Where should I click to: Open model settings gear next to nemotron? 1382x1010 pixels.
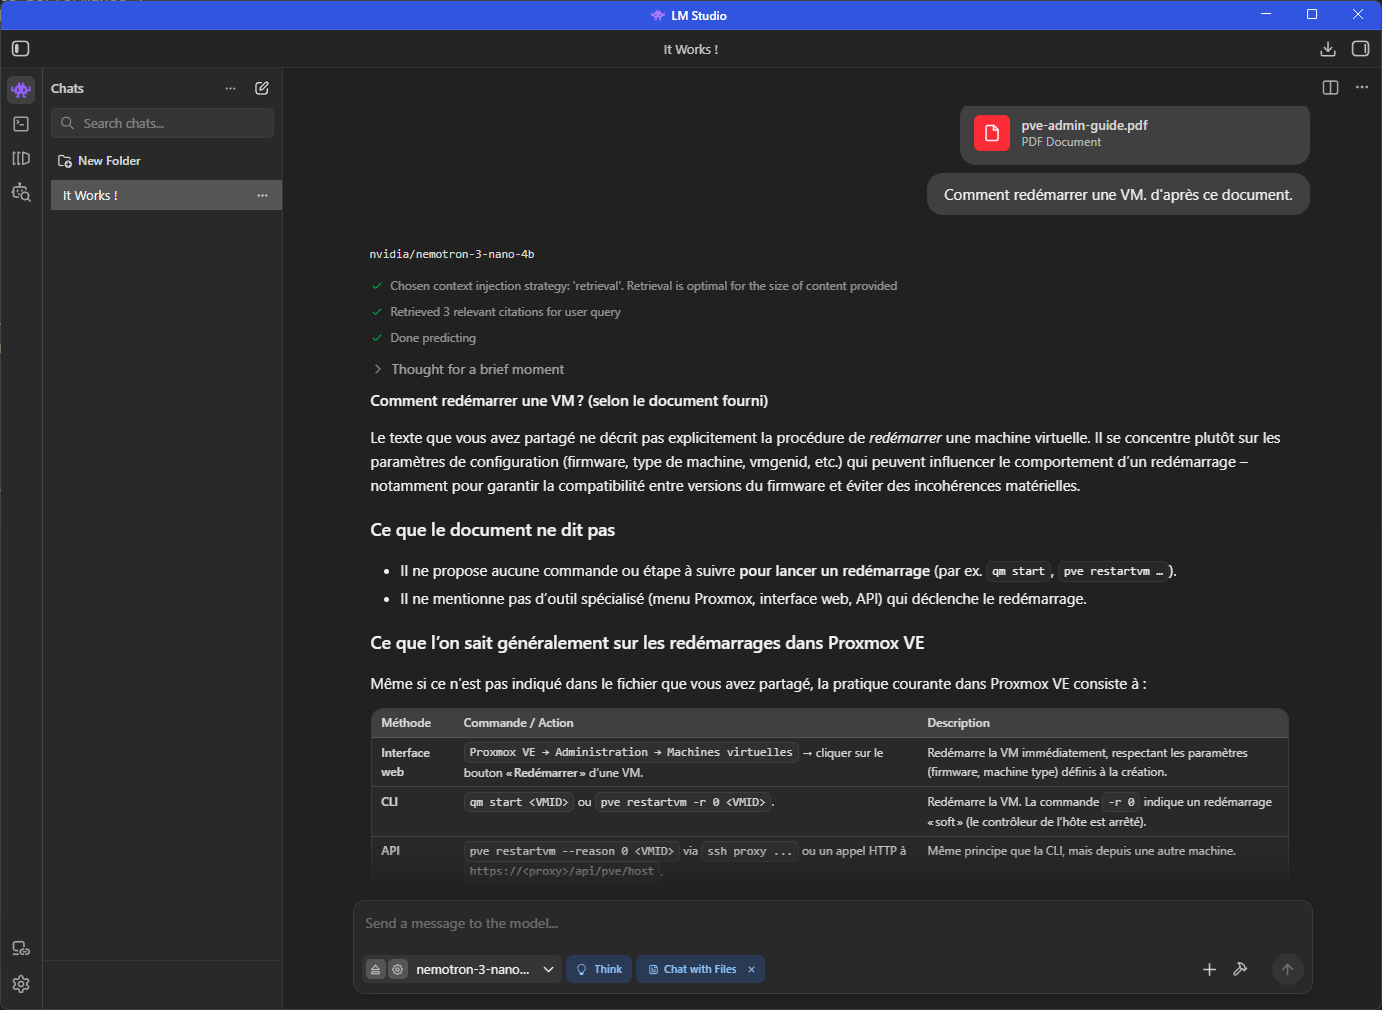point(398,969)
